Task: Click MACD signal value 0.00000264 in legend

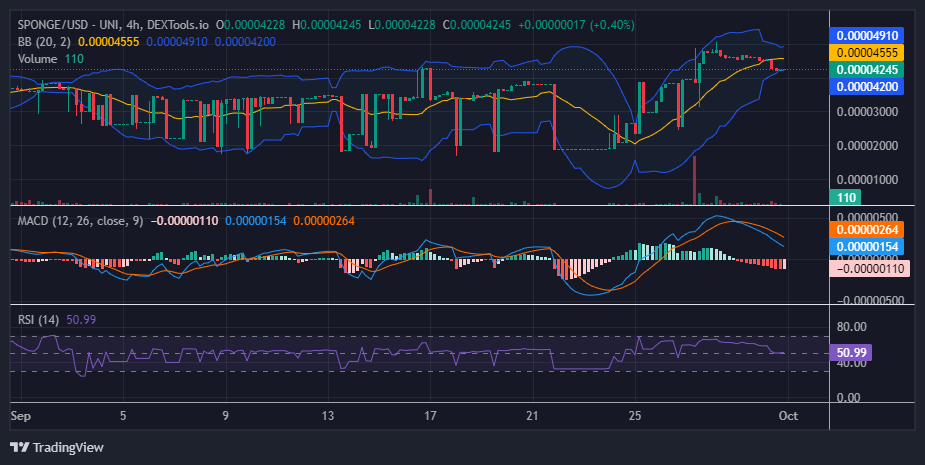Action: 324,221
